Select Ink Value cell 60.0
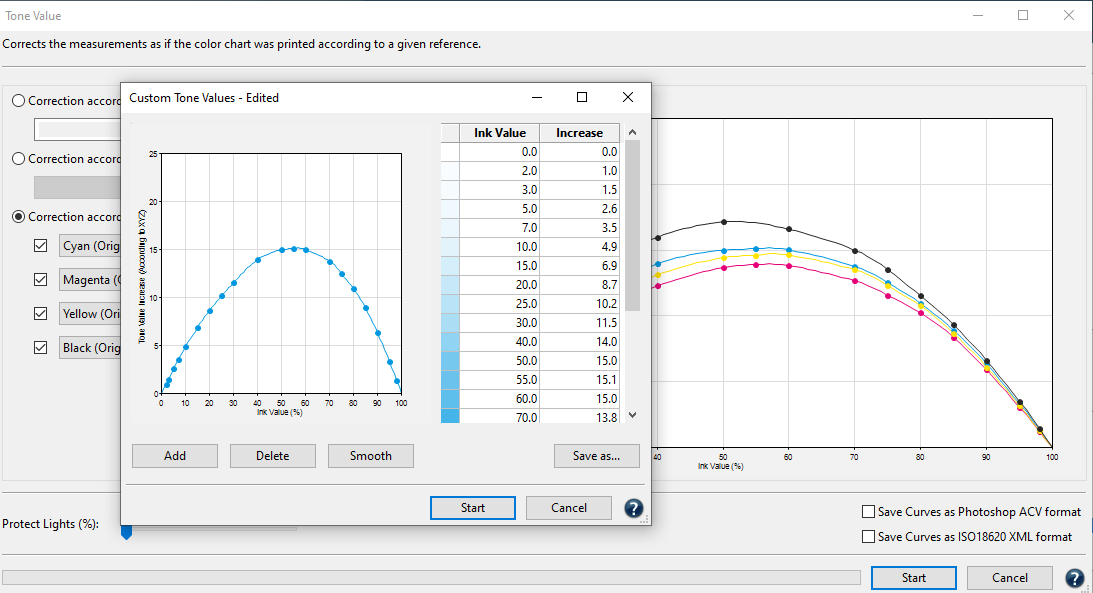This screenshot has width=1093, height=593. click(500, 399)
